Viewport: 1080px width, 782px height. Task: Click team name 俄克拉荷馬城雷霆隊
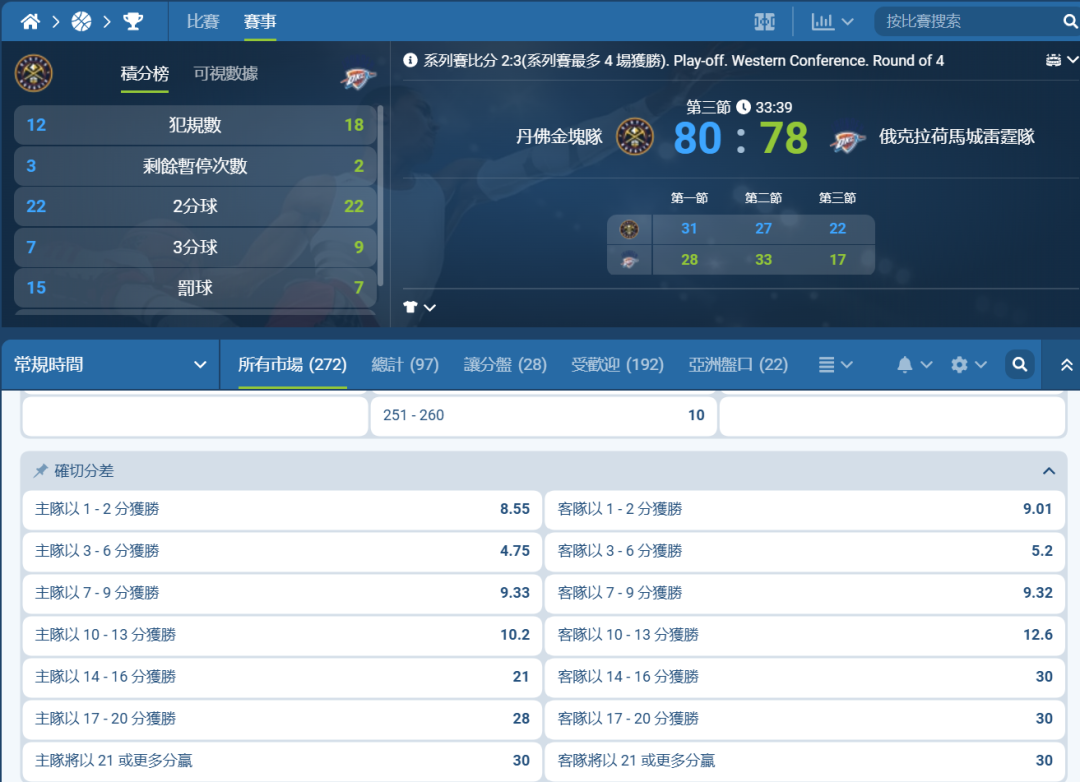[x=957, y=136]
